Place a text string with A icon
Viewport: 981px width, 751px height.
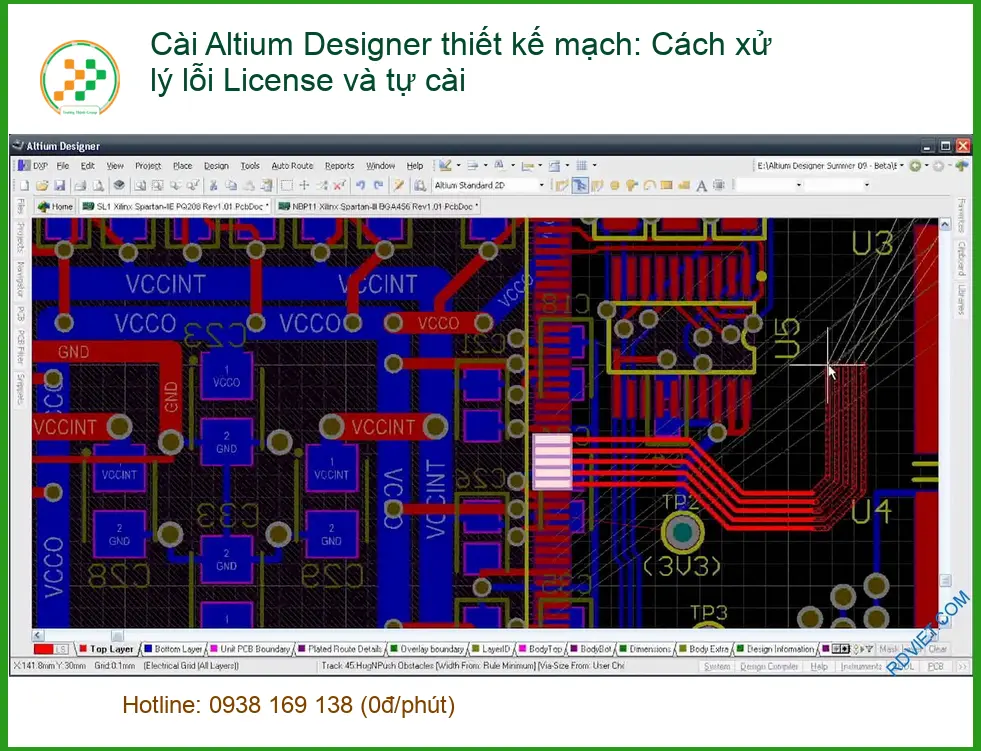click(x=701, y=185)
